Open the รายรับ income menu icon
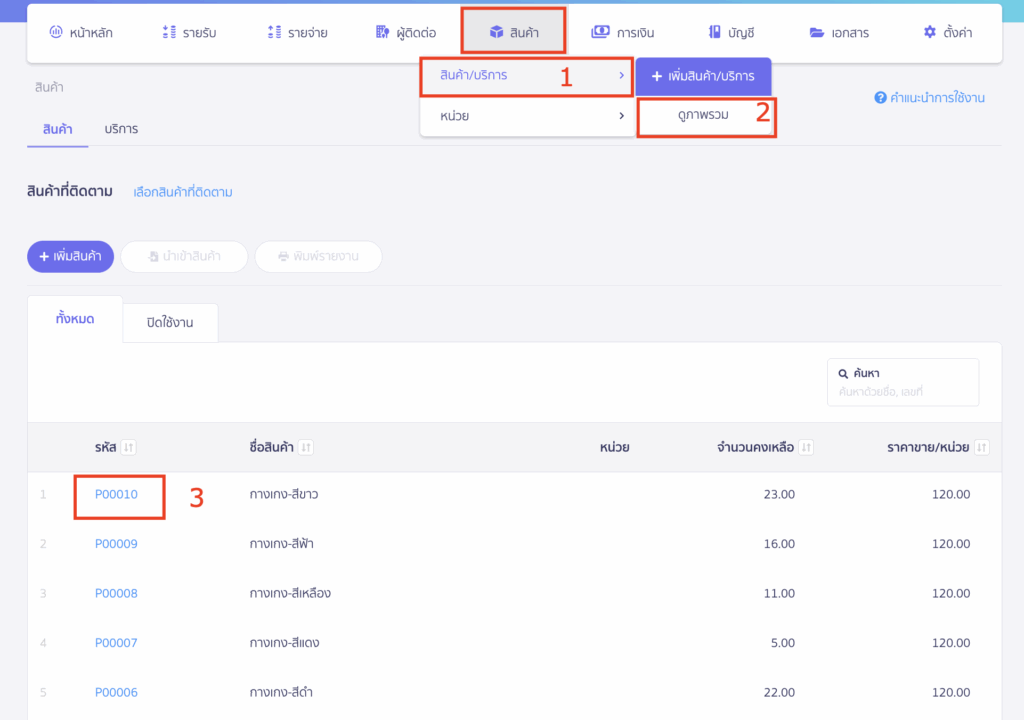This screenshot has width=1024, height=720. [169, 32]
